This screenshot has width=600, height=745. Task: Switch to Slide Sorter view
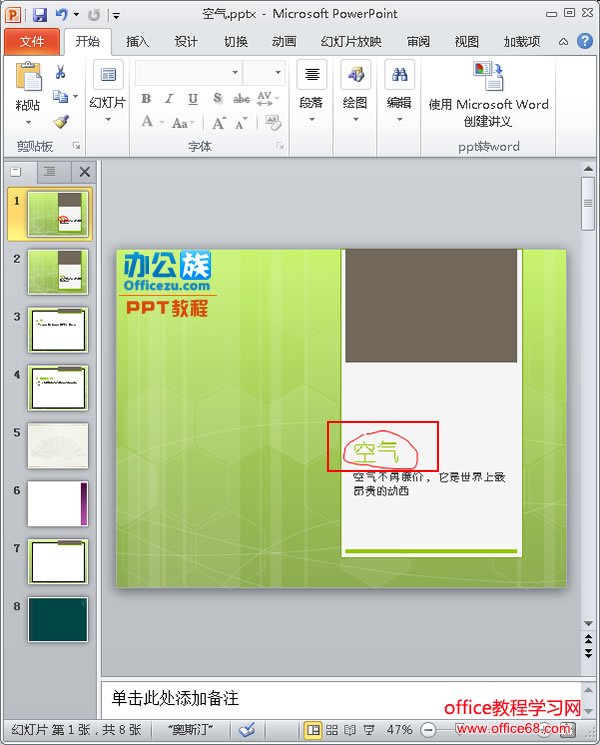[332, 729]
